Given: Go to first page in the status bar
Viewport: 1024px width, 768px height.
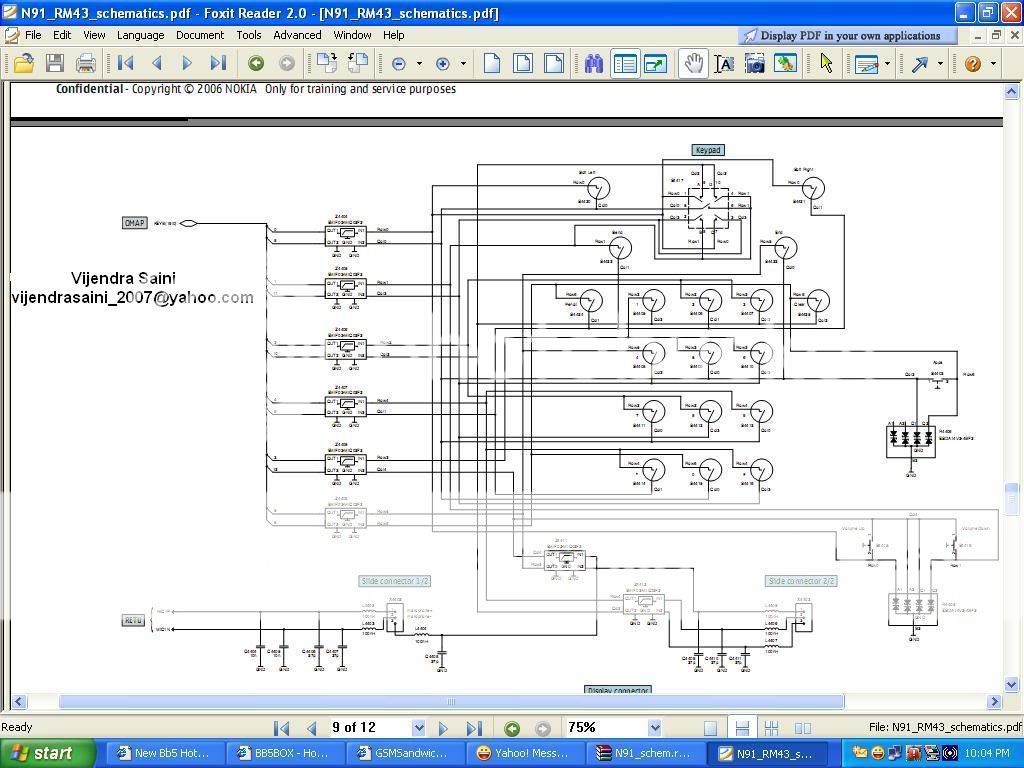Looking at the screenshot, I should (281, 728).
